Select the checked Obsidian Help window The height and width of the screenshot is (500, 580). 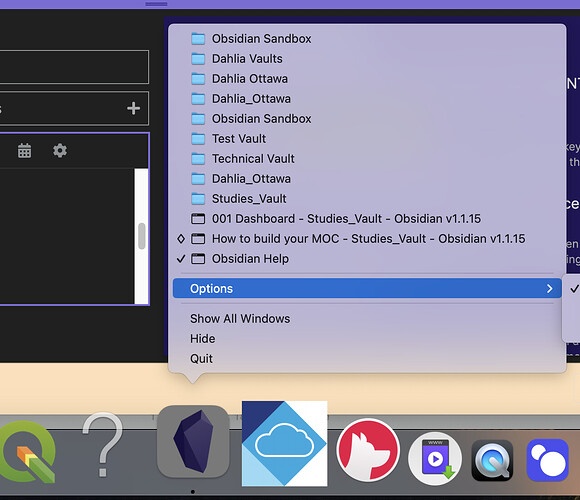click(367, 259)
